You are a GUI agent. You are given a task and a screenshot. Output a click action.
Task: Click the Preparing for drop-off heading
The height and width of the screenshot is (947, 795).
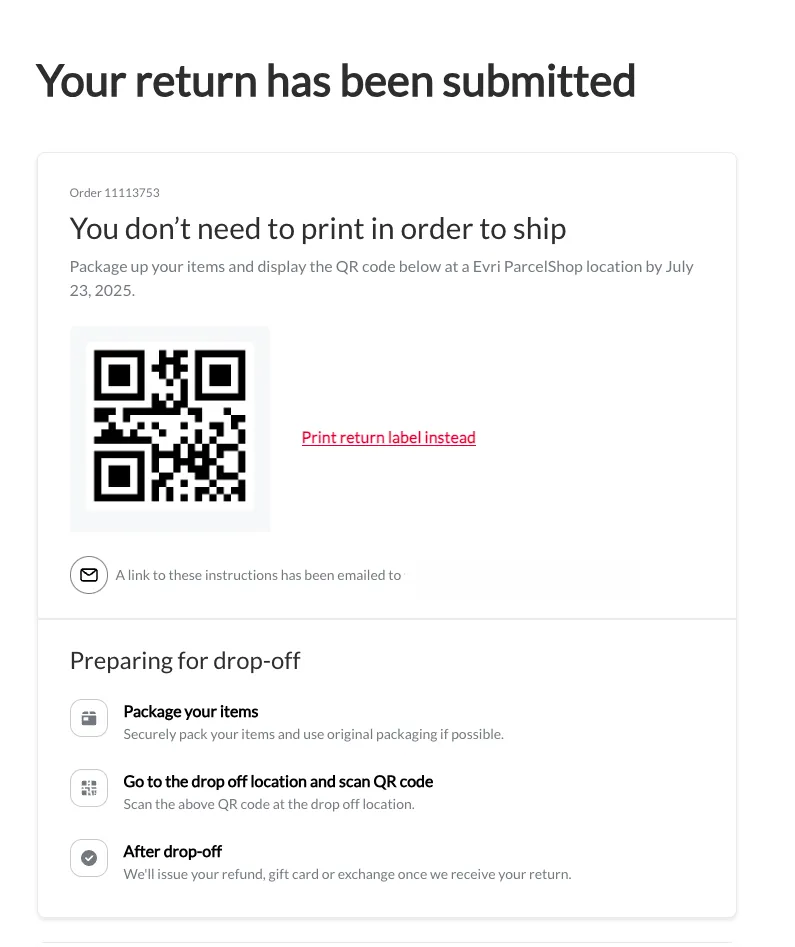click(185, 661)
